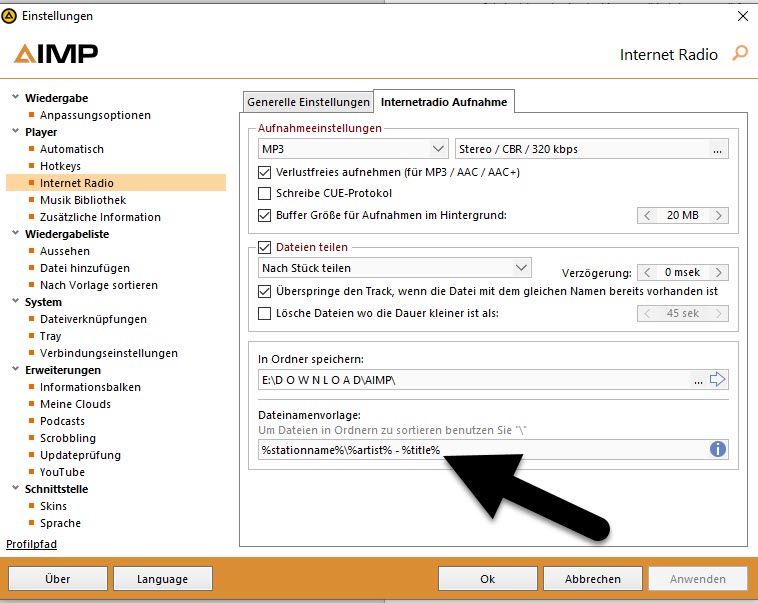Decrease buffer size with left arrow
The width and height of the screenshot is (758, 603).
tap(647, 216)
